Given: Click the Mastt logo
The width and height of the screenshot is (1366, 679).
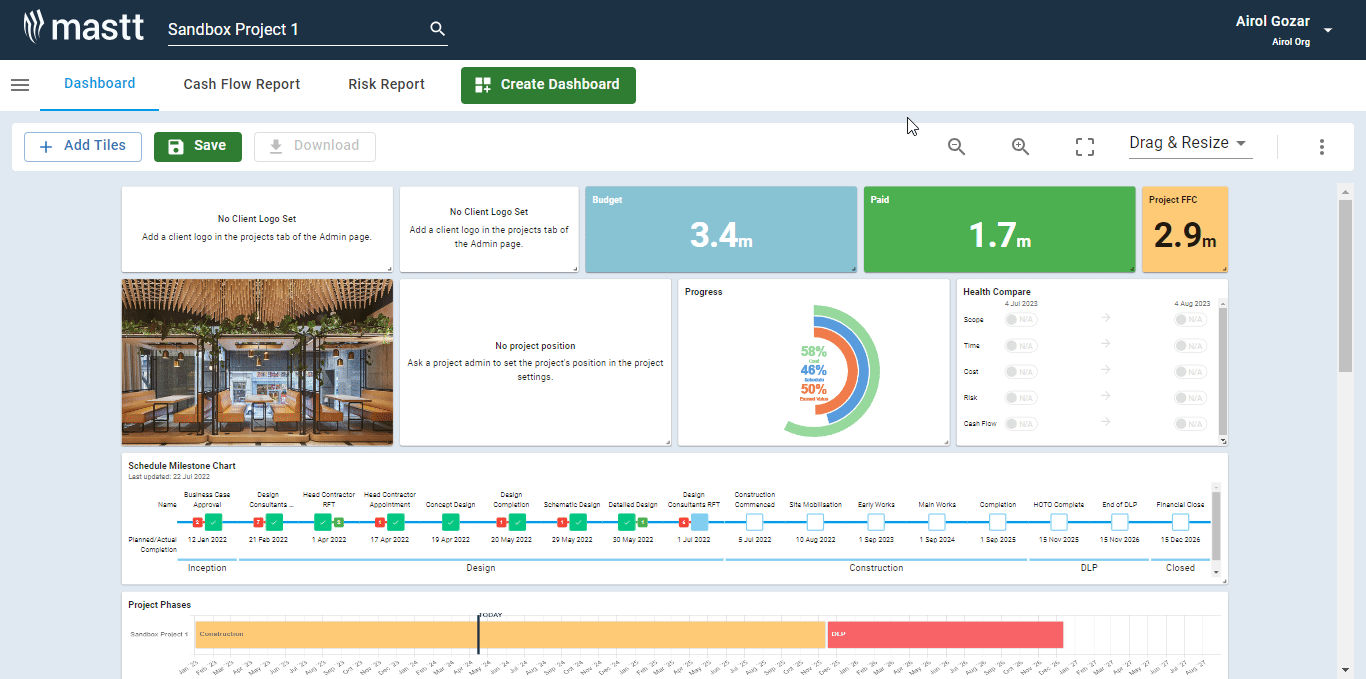Looking at the screenshot, I should click(x=83, y=27).
